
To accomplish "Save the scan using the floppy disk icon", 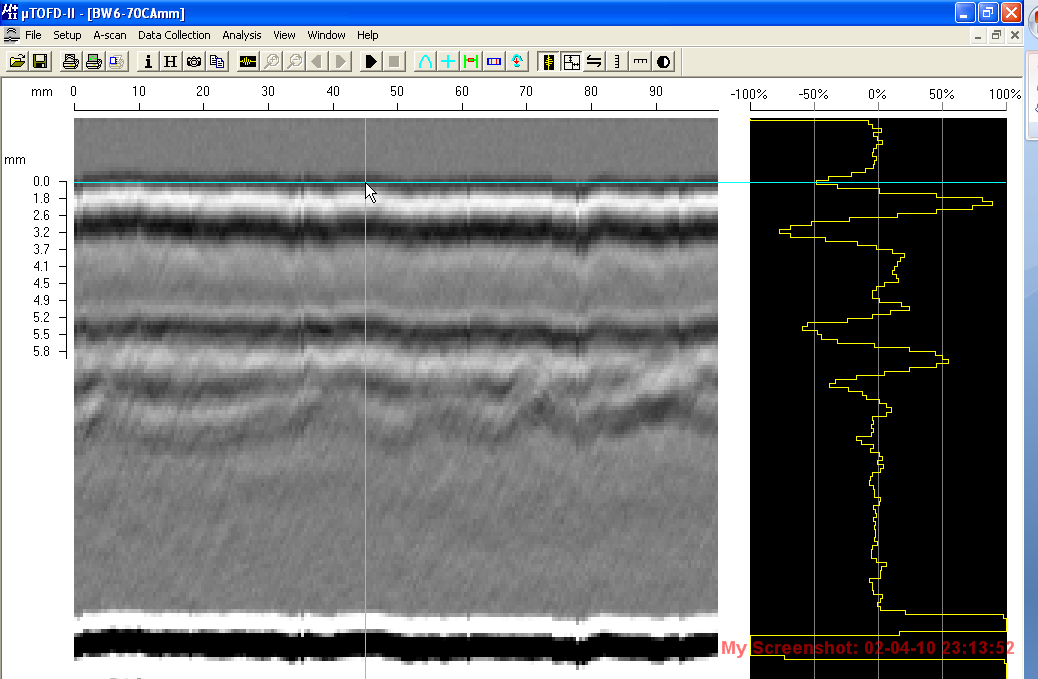I will [x=40, y=62].
